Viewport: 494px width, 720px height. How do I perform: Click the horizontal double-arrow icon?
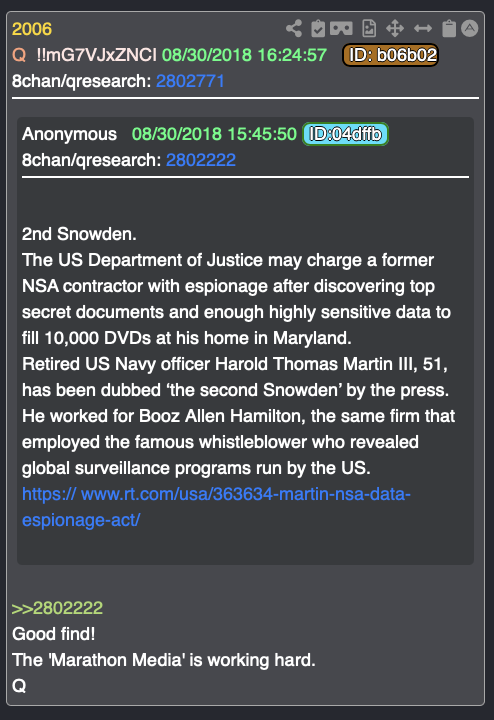click(x=422, y=28)
